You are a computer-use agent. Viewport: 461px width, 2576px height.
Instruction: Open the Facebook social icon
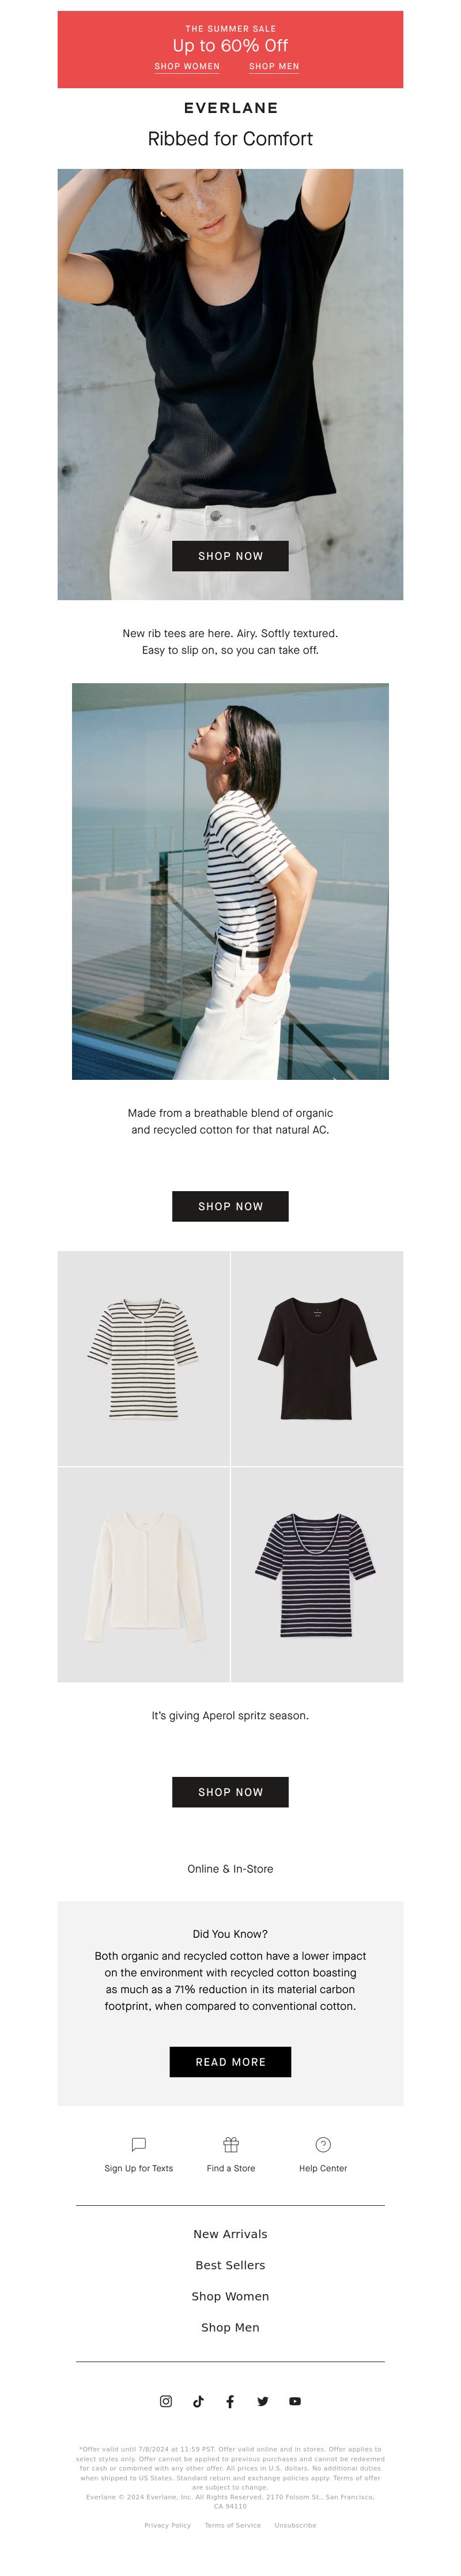pyautogui.click(x=230, y=2400)
